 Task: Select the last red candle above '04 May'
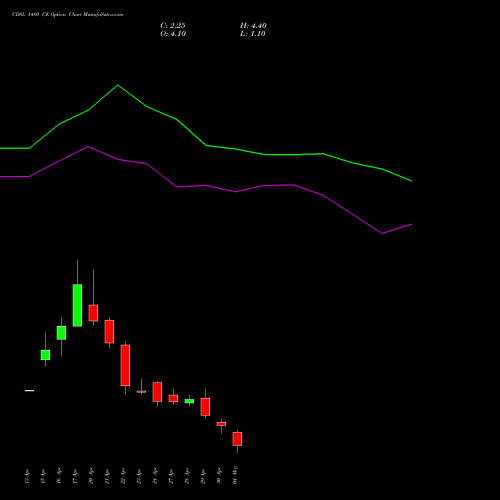click(x=237, y=439)
